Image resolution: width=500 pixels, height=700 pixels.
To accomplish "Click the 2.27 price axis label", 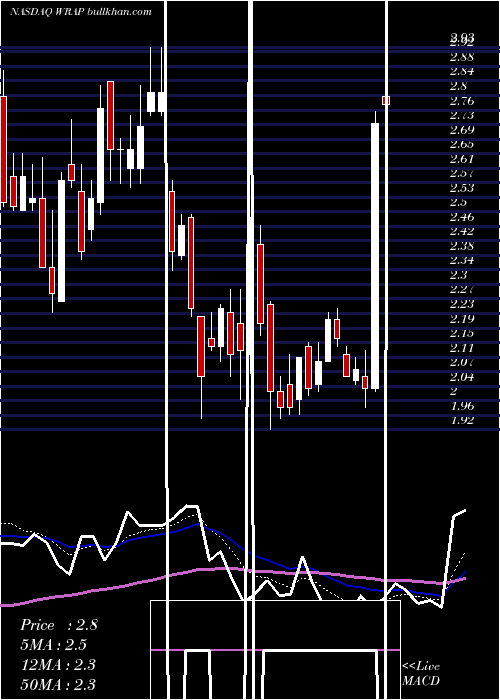I will point(462,289).
